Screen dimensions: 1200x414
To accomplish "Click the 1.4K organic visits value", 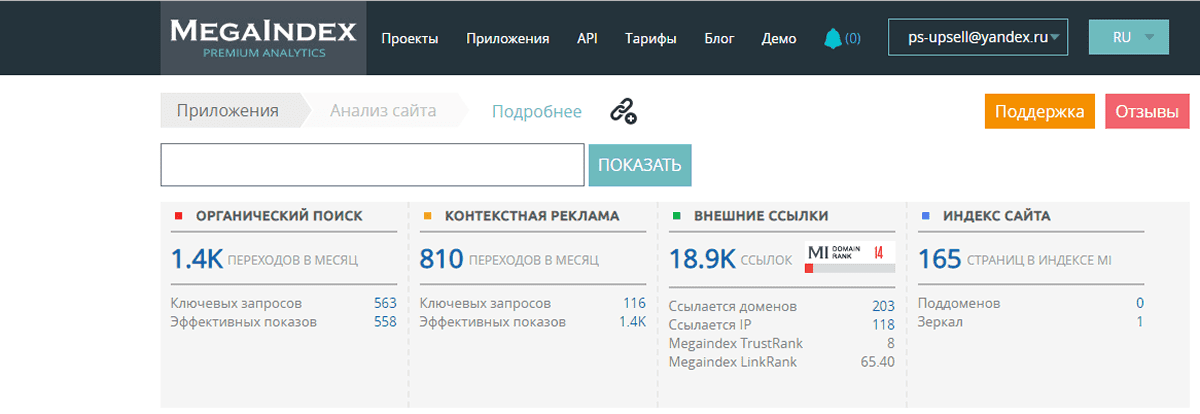I will pyautogui.click(x=196, y=259).
